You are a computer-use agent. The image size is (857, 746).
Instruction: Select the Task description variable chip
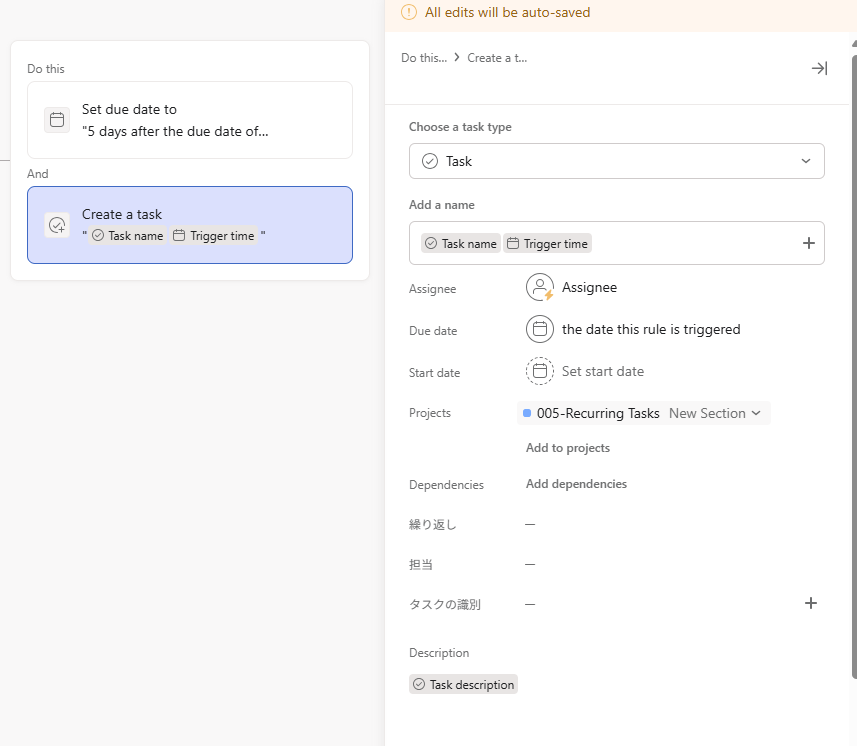[x=464, y=685]
